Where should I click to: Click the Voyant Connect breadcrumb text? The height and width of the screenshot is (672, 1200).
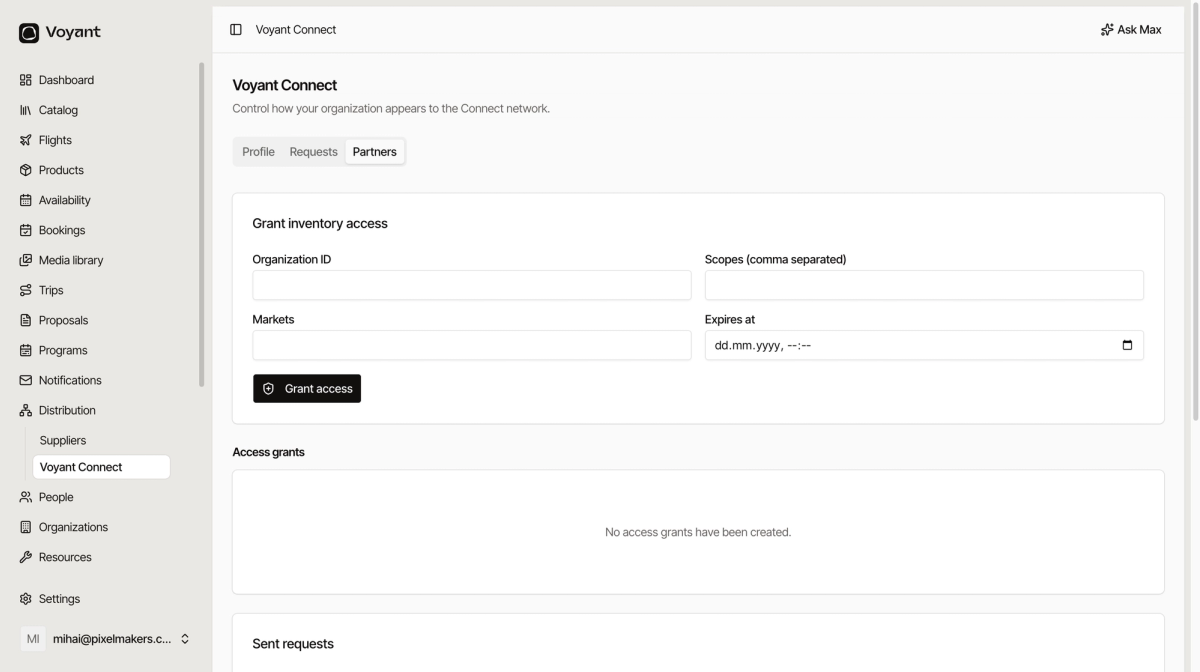point(296,30)
